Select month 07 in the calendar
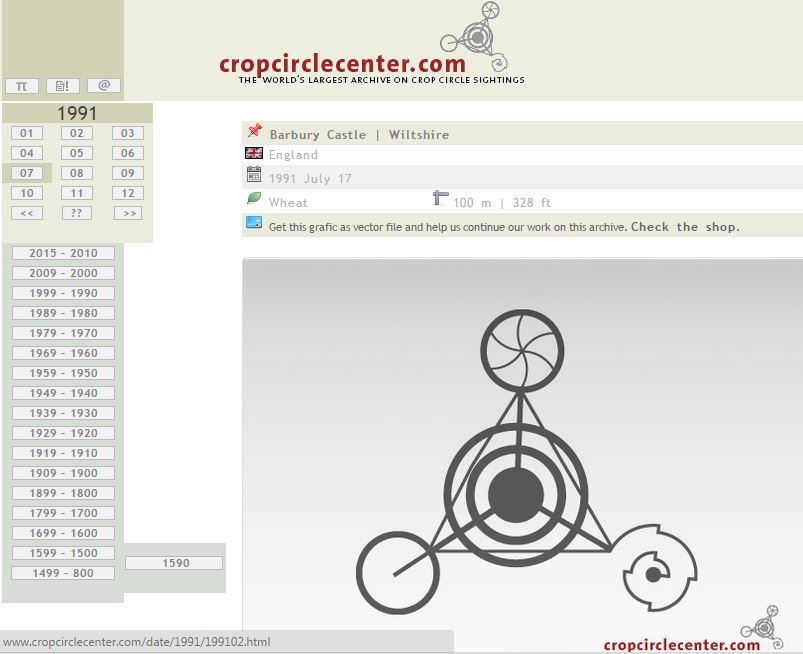 [x=26, y=173]
